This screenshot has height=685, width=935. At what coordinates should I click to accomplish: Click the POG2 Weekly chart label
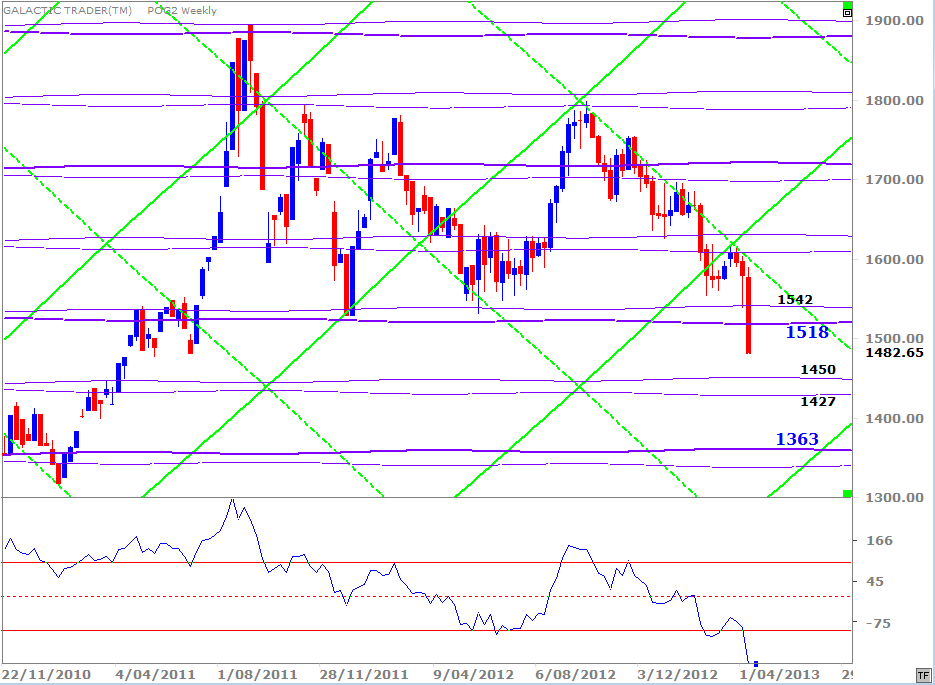(x=182, y=11)
